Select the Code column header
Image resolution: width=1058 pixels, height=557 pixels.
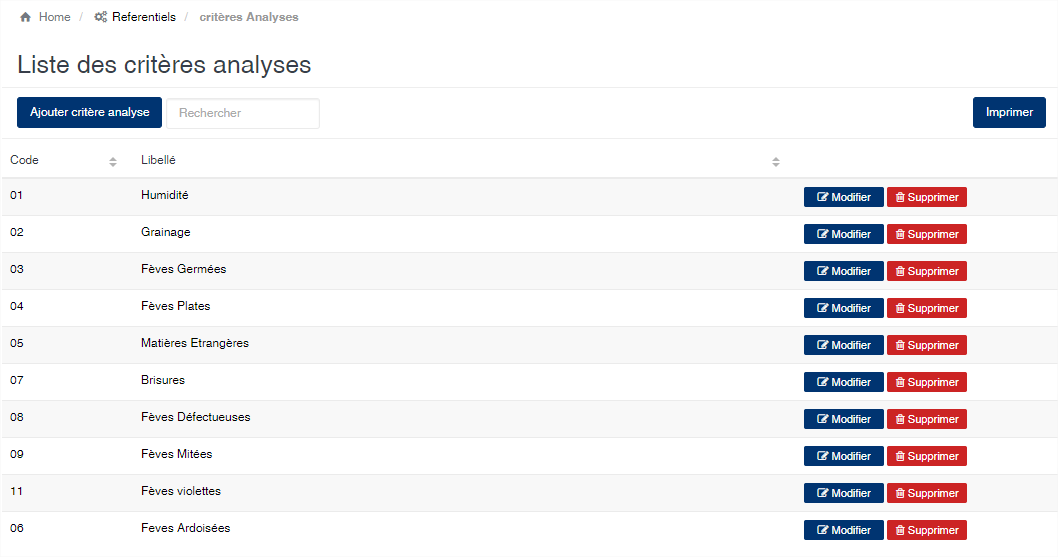[24, 160]
